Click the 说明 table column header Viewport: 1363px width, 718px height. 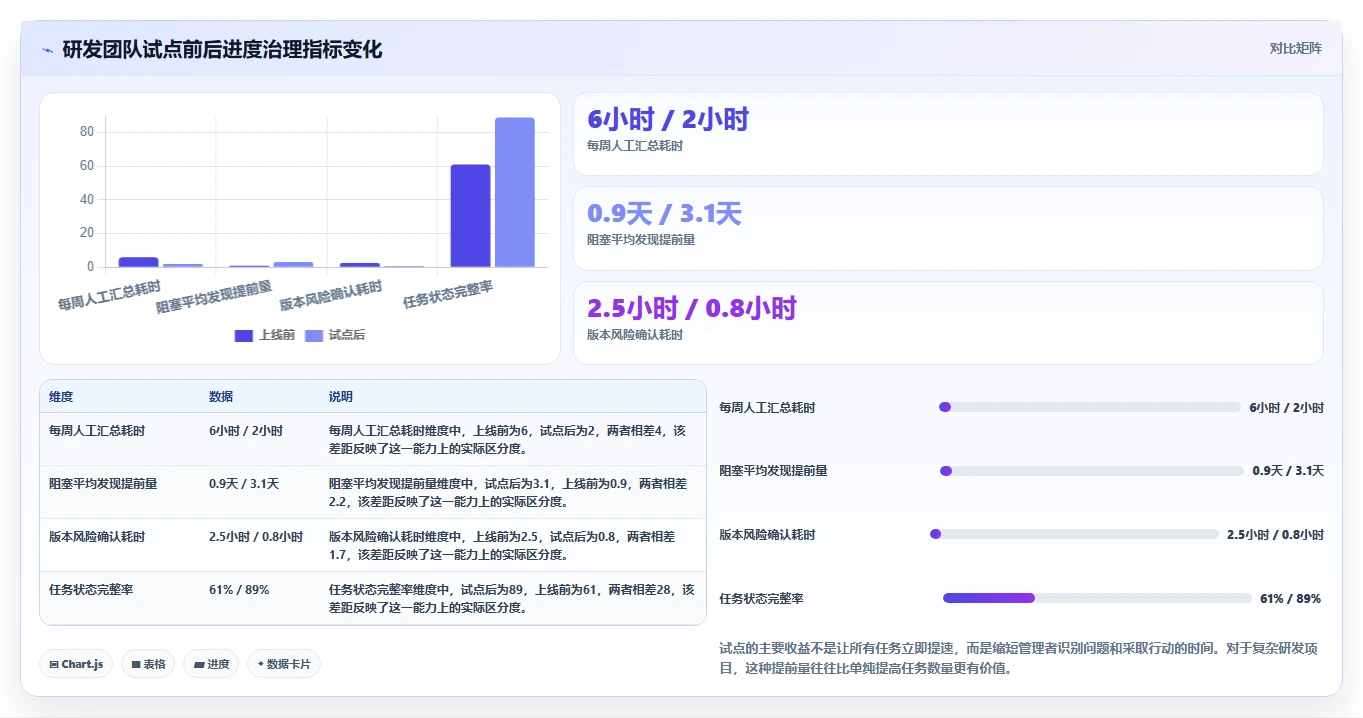(x=341, y=397)
